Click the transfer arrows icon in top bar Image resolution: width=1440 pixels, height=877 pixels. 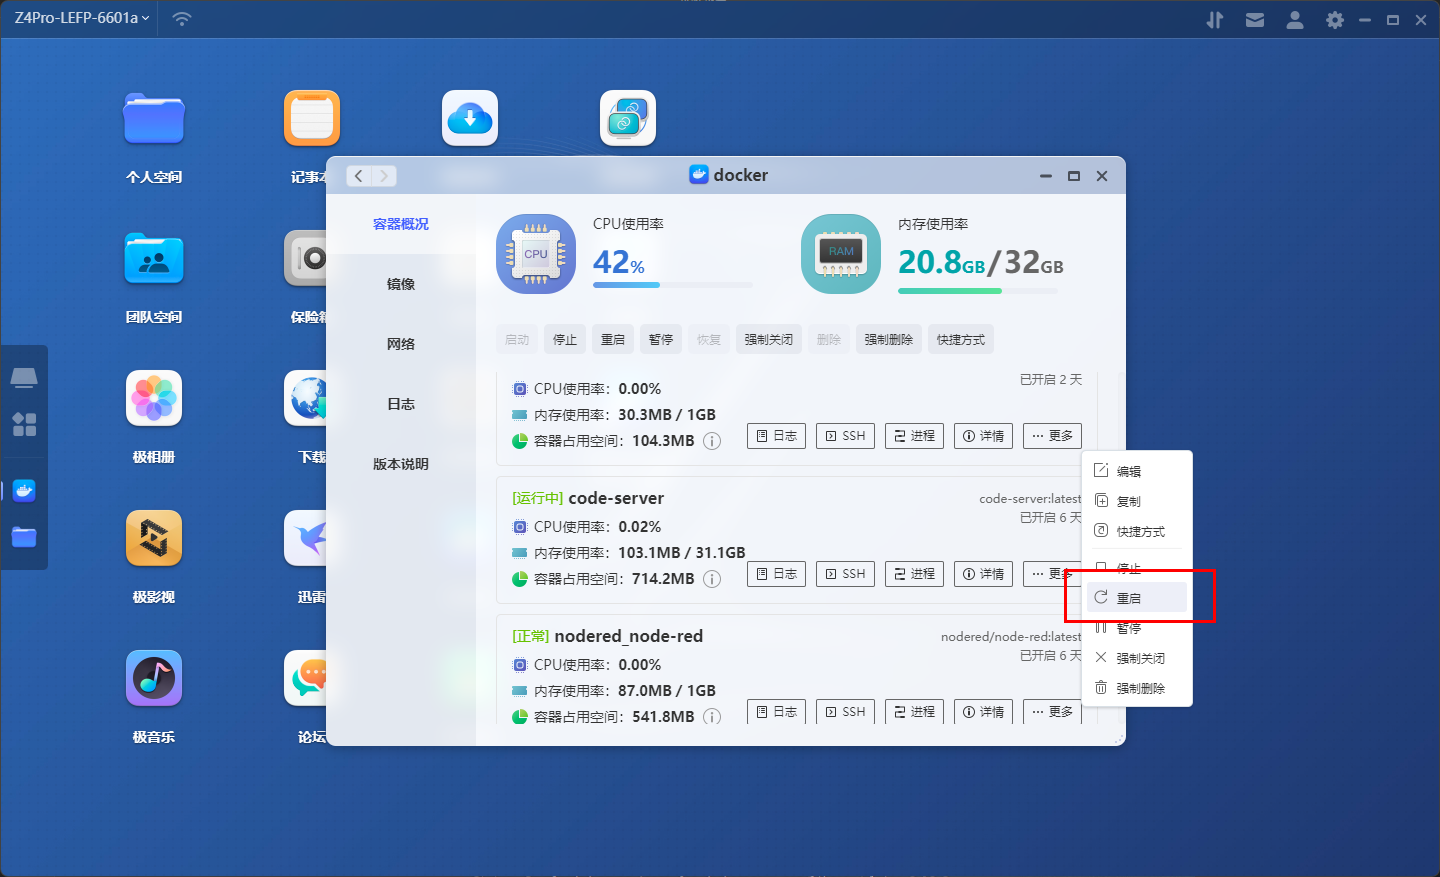[1214, 20]
